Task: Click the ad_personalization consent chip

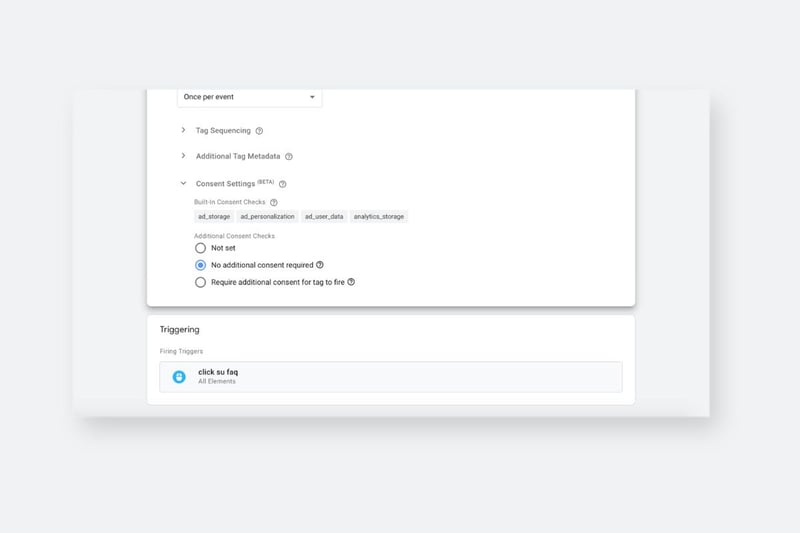Action: 267,217
